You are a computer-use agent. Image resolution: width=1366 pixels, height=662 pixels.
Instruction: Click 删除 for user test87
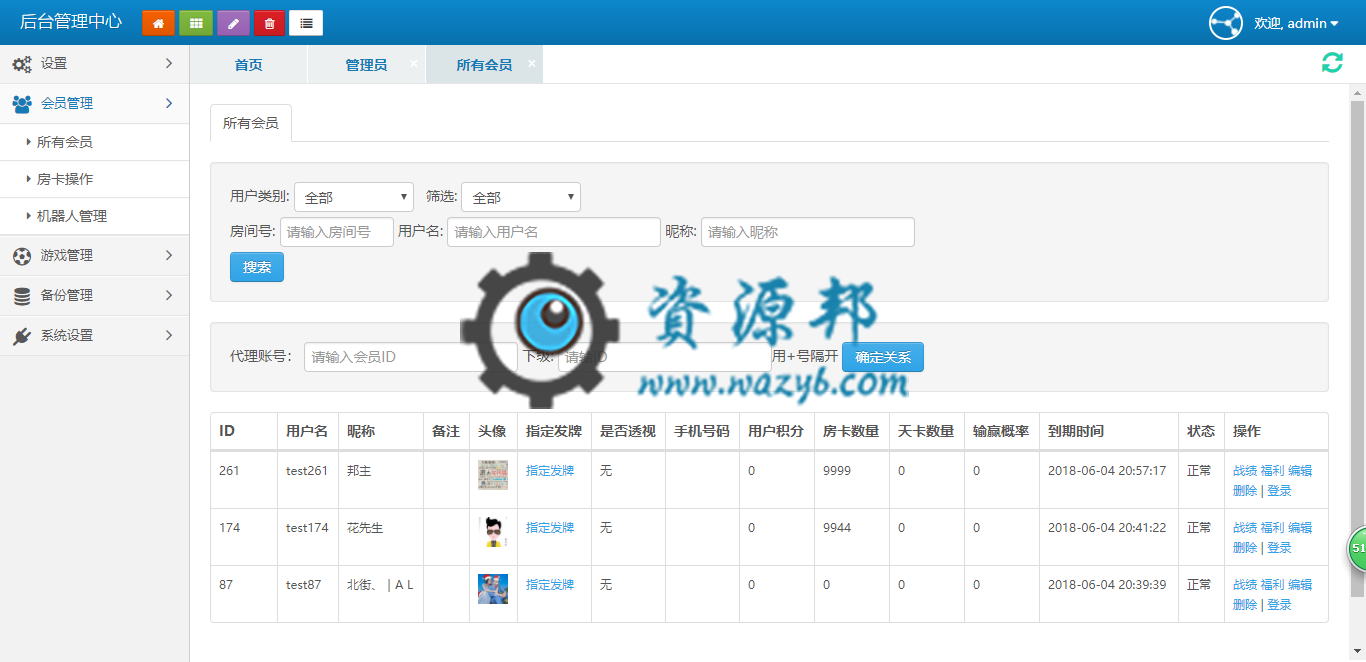click(x=1245, y=605)
